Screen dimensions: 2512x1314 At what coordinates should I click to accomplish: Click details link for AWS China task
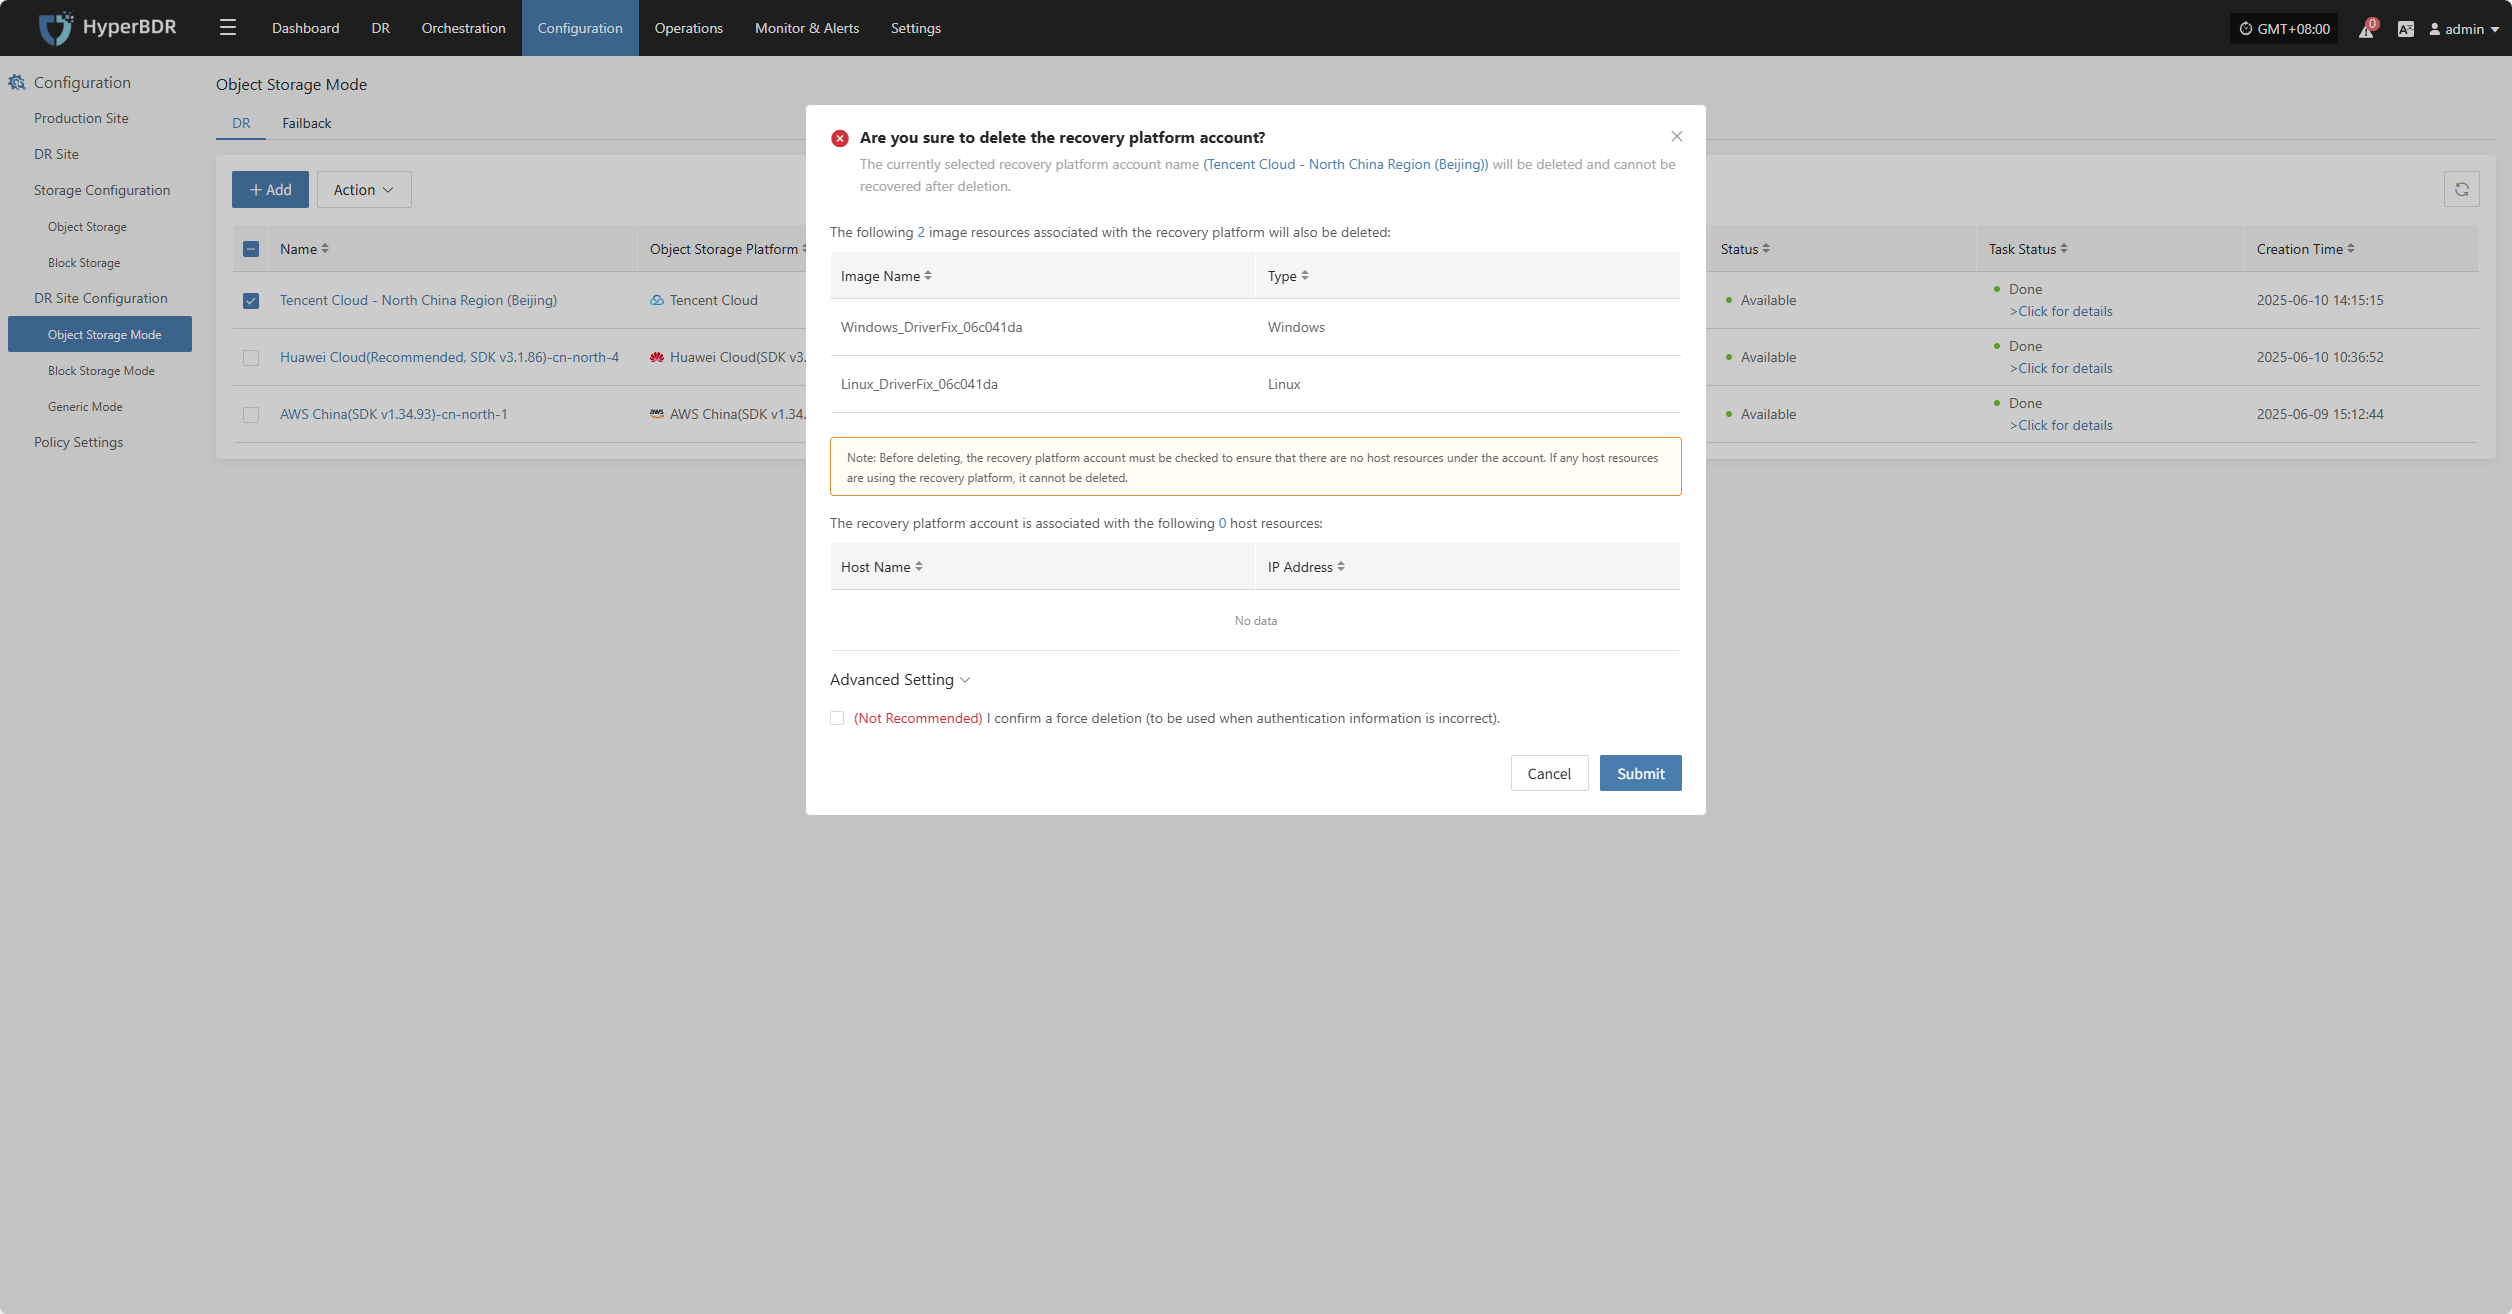point(2061,425)
